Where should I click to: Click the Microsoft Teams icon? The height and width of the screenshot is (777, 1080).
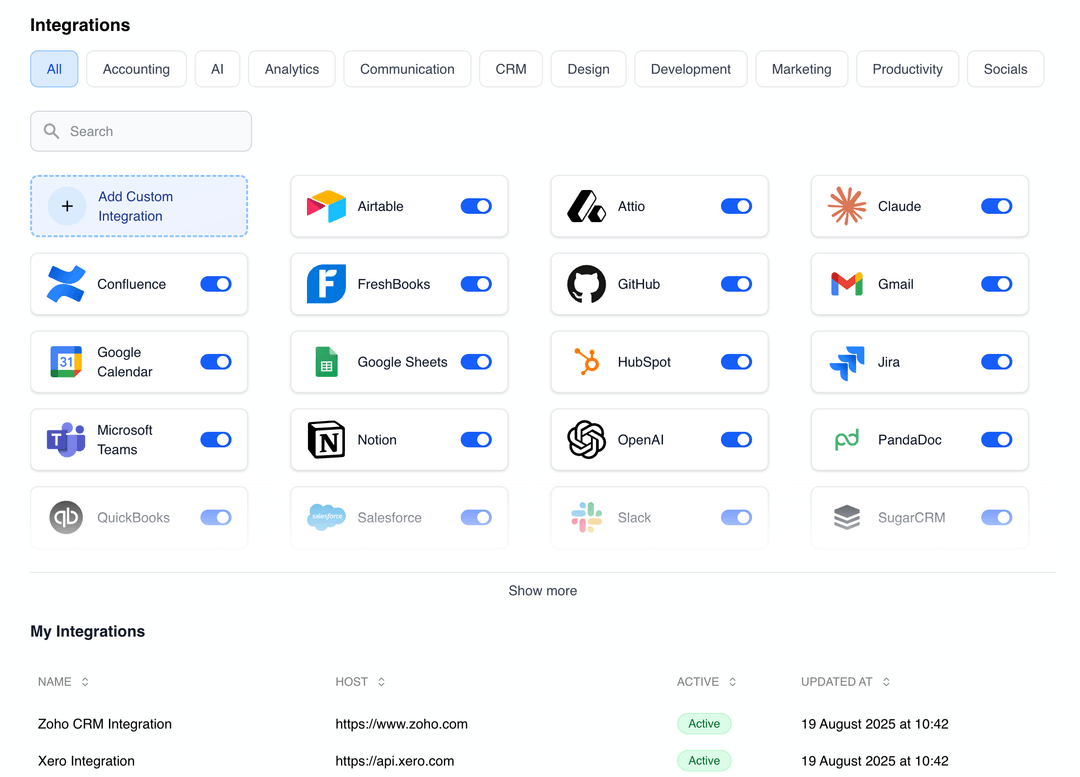tap(66, 440)
